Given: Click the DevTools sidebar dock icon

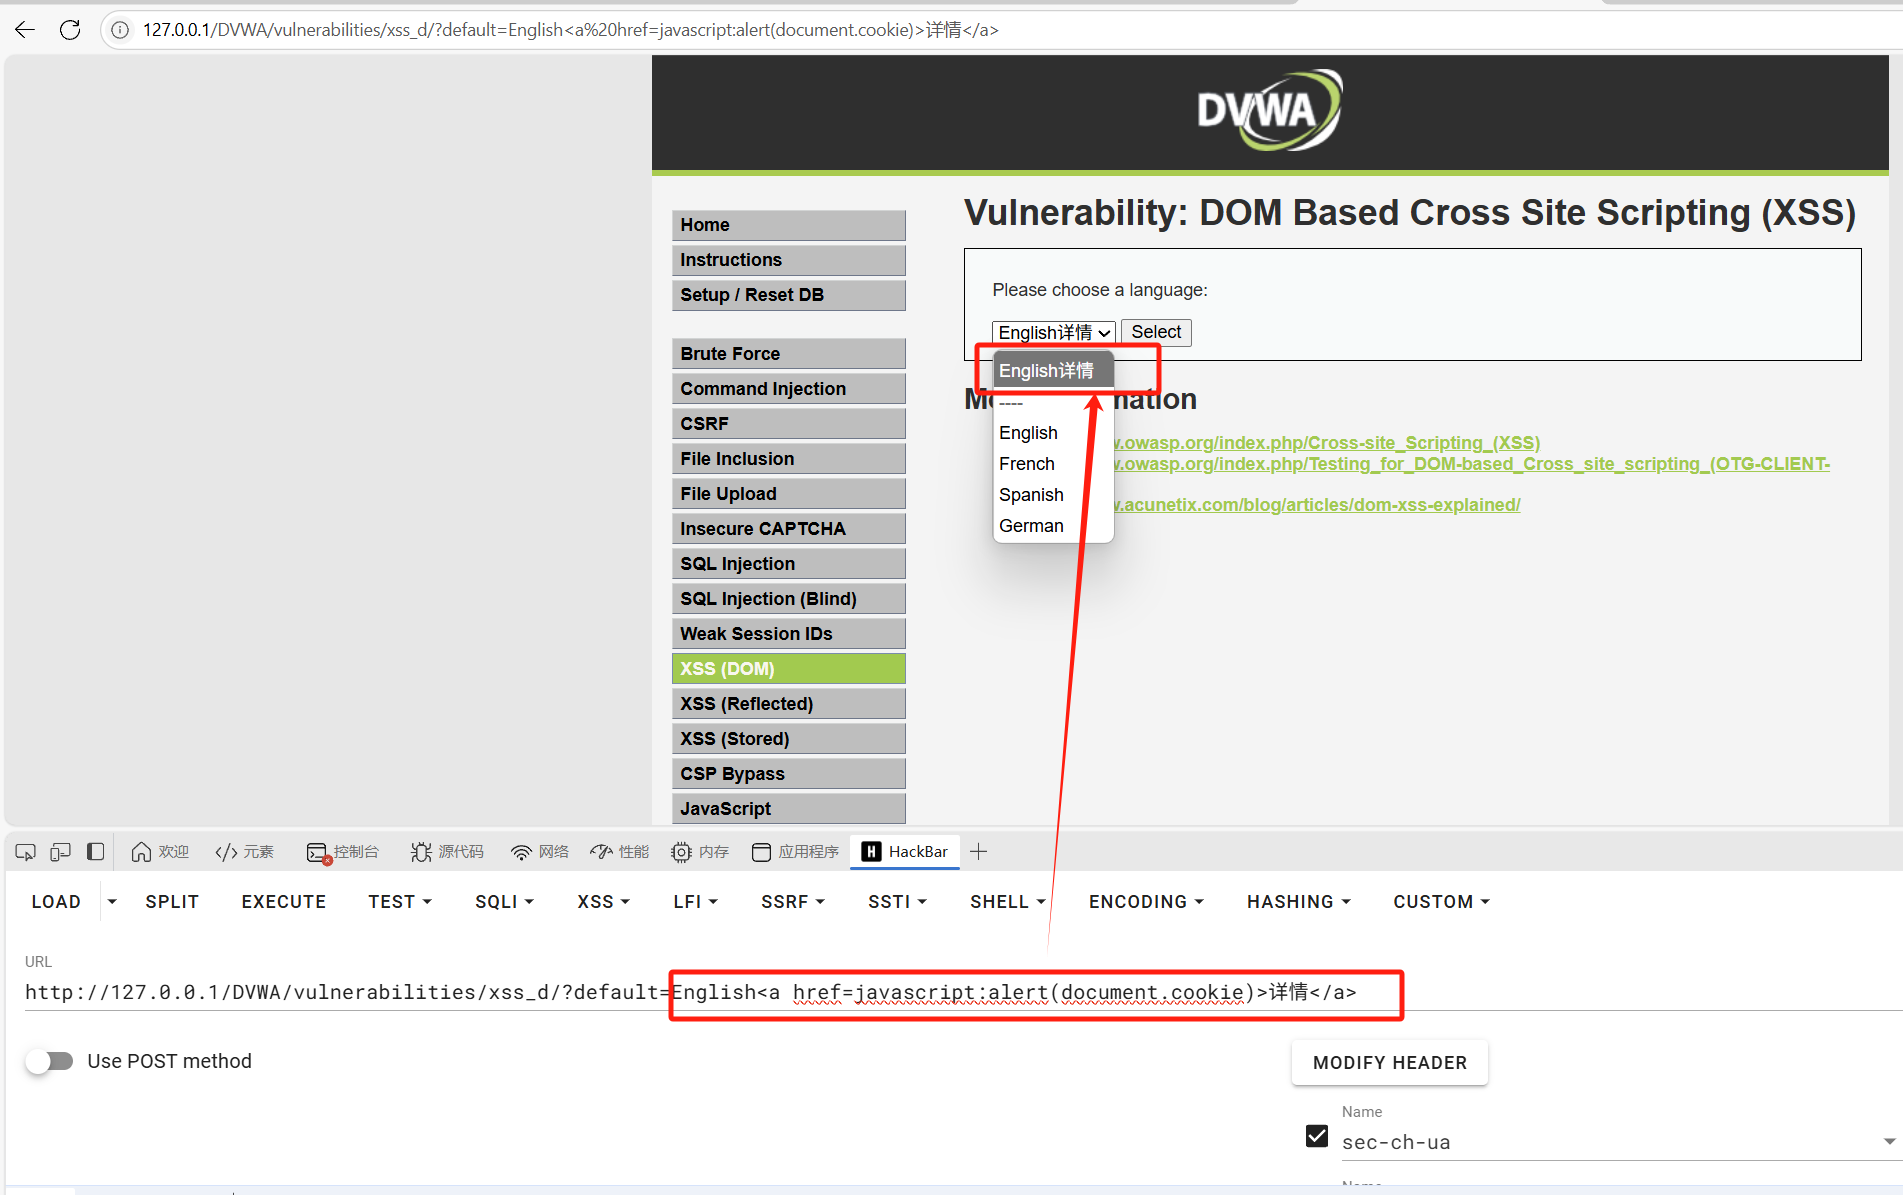Looking at the screenshot, I should [x=95, y=852].
